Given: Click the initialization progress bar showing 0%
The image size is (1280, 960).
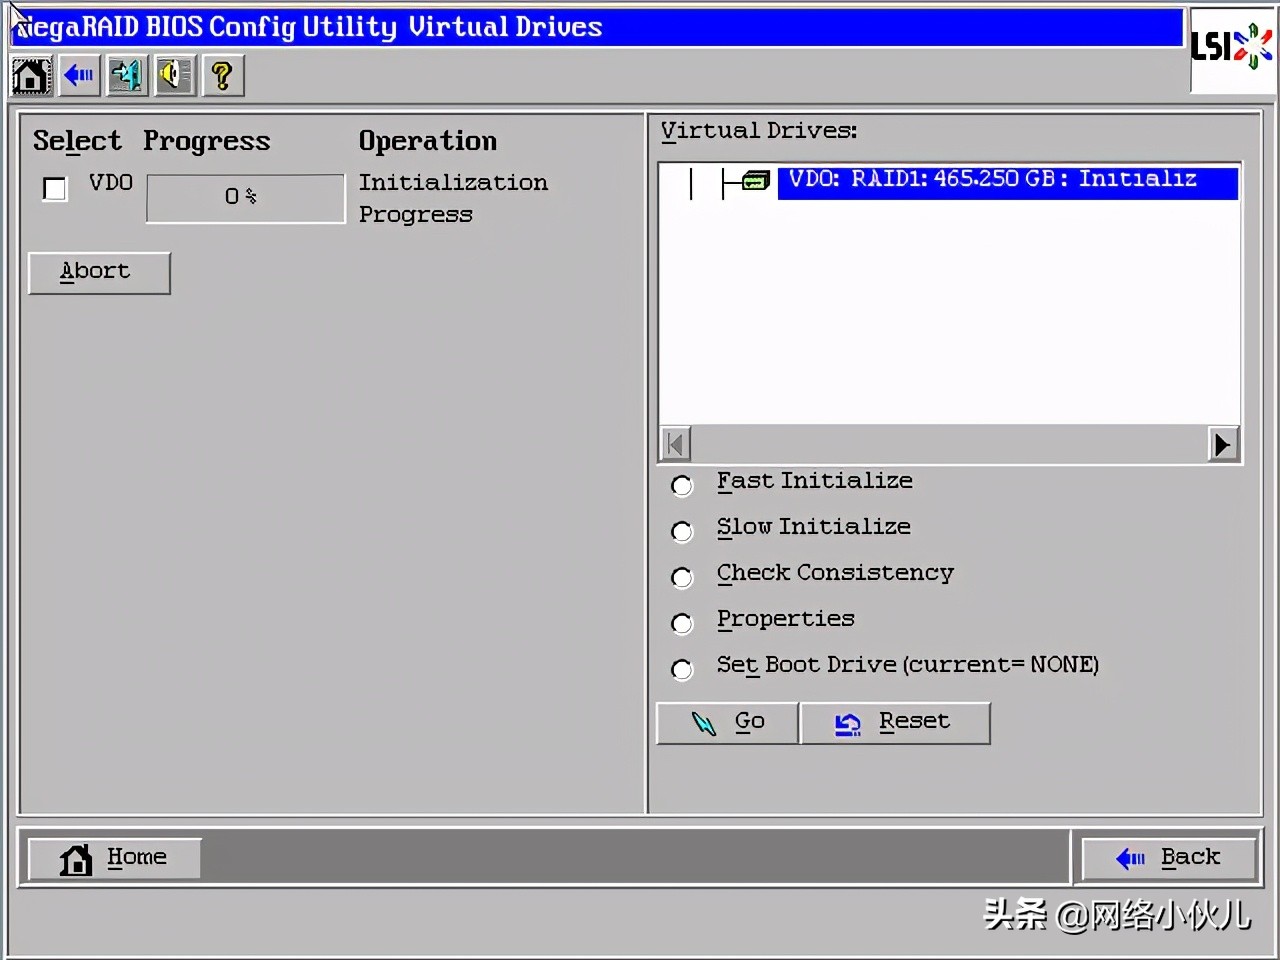Looking at the screenshot, I should tap(244, 197).
